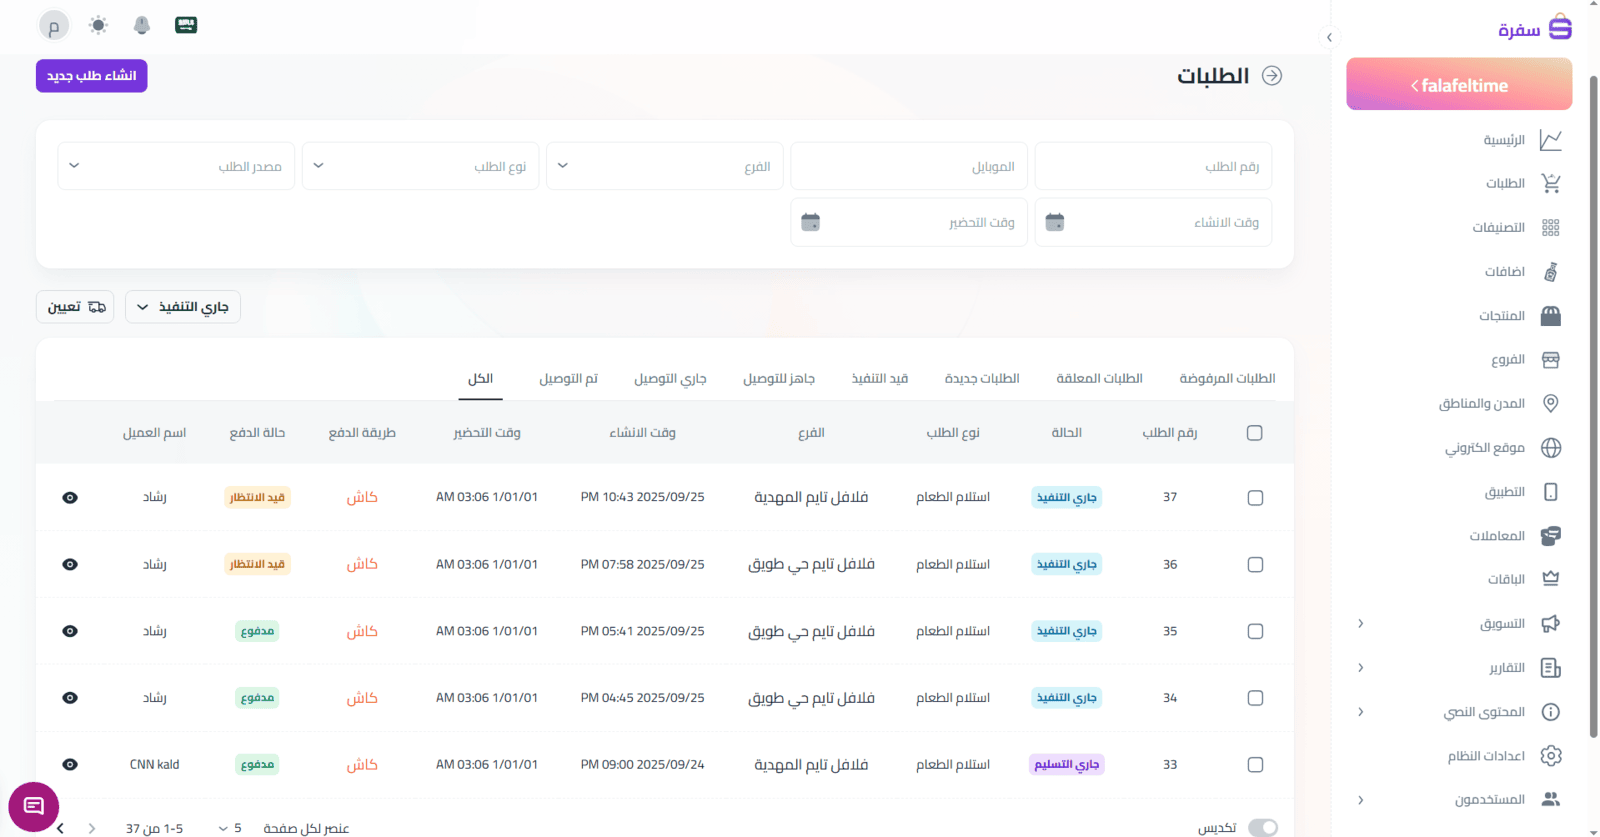This screenshot has width=1600, height=837.
Task: Open the chat support bubble icon
Action: click(33, 806)
